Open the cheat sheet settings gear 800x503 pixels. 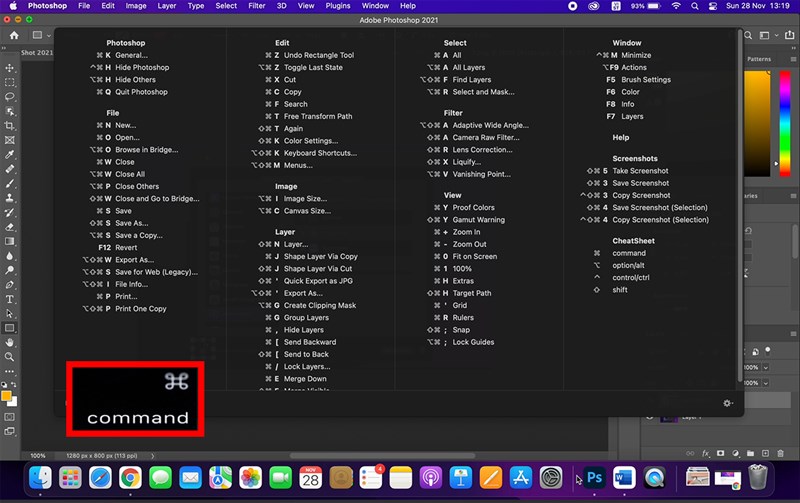pyautogui.click(x=727, y=403)
